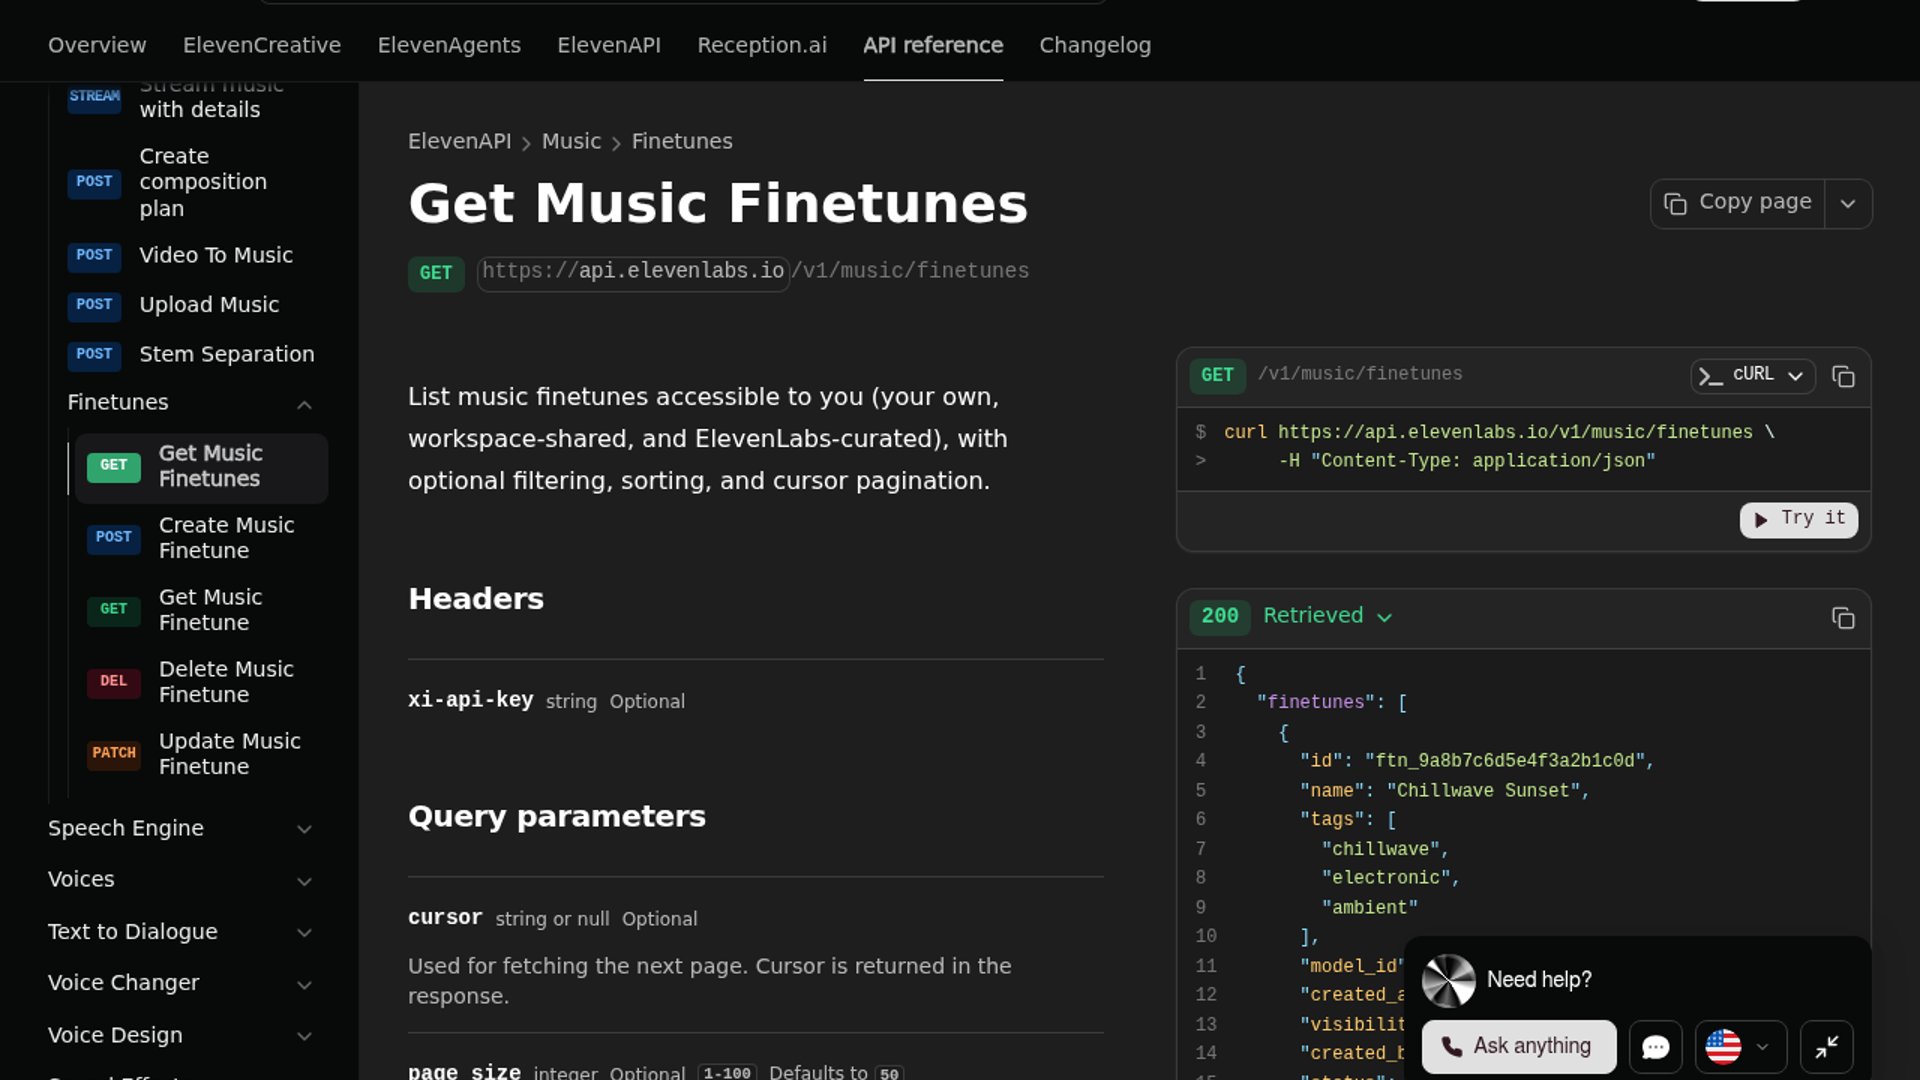Image resolution: width=1920 pixels, height=1080 pixels.
Task: Go to ElevenAPI breadcrumb link
Action: click(x=459, y=142)
